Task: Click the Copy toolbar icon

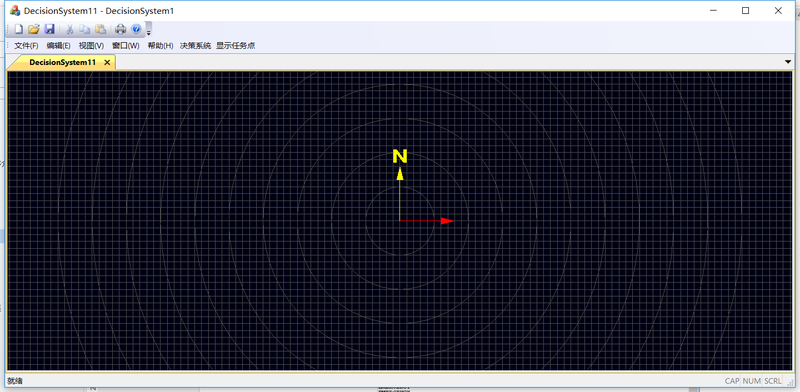Action: tap(85, 29)
